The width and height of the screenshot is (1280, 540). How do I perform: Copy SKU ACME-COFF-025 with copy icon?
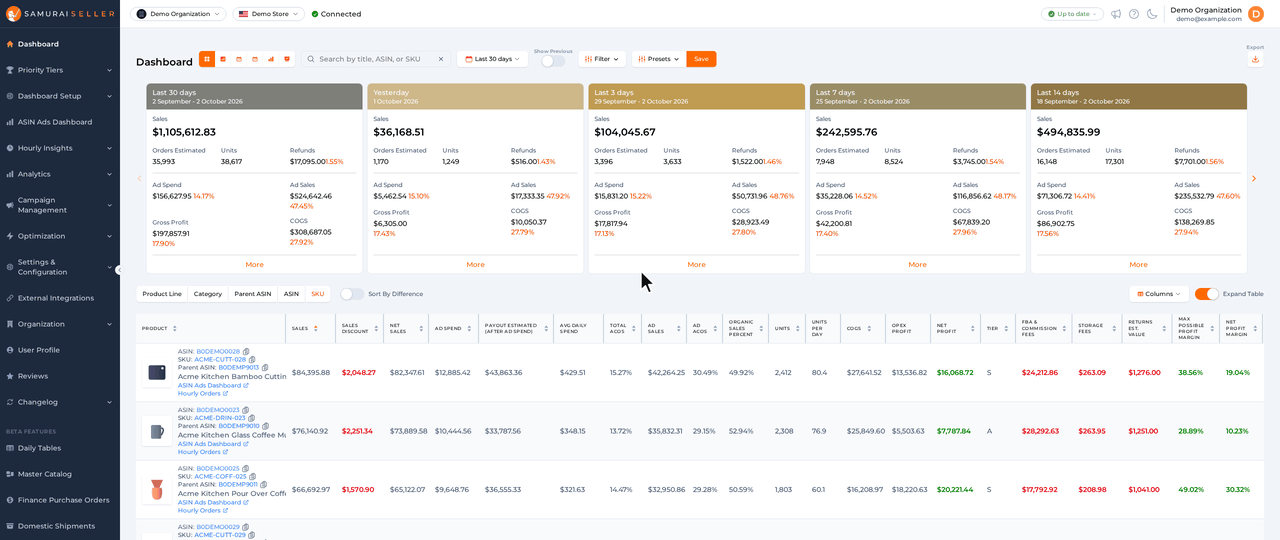(252, 476)
